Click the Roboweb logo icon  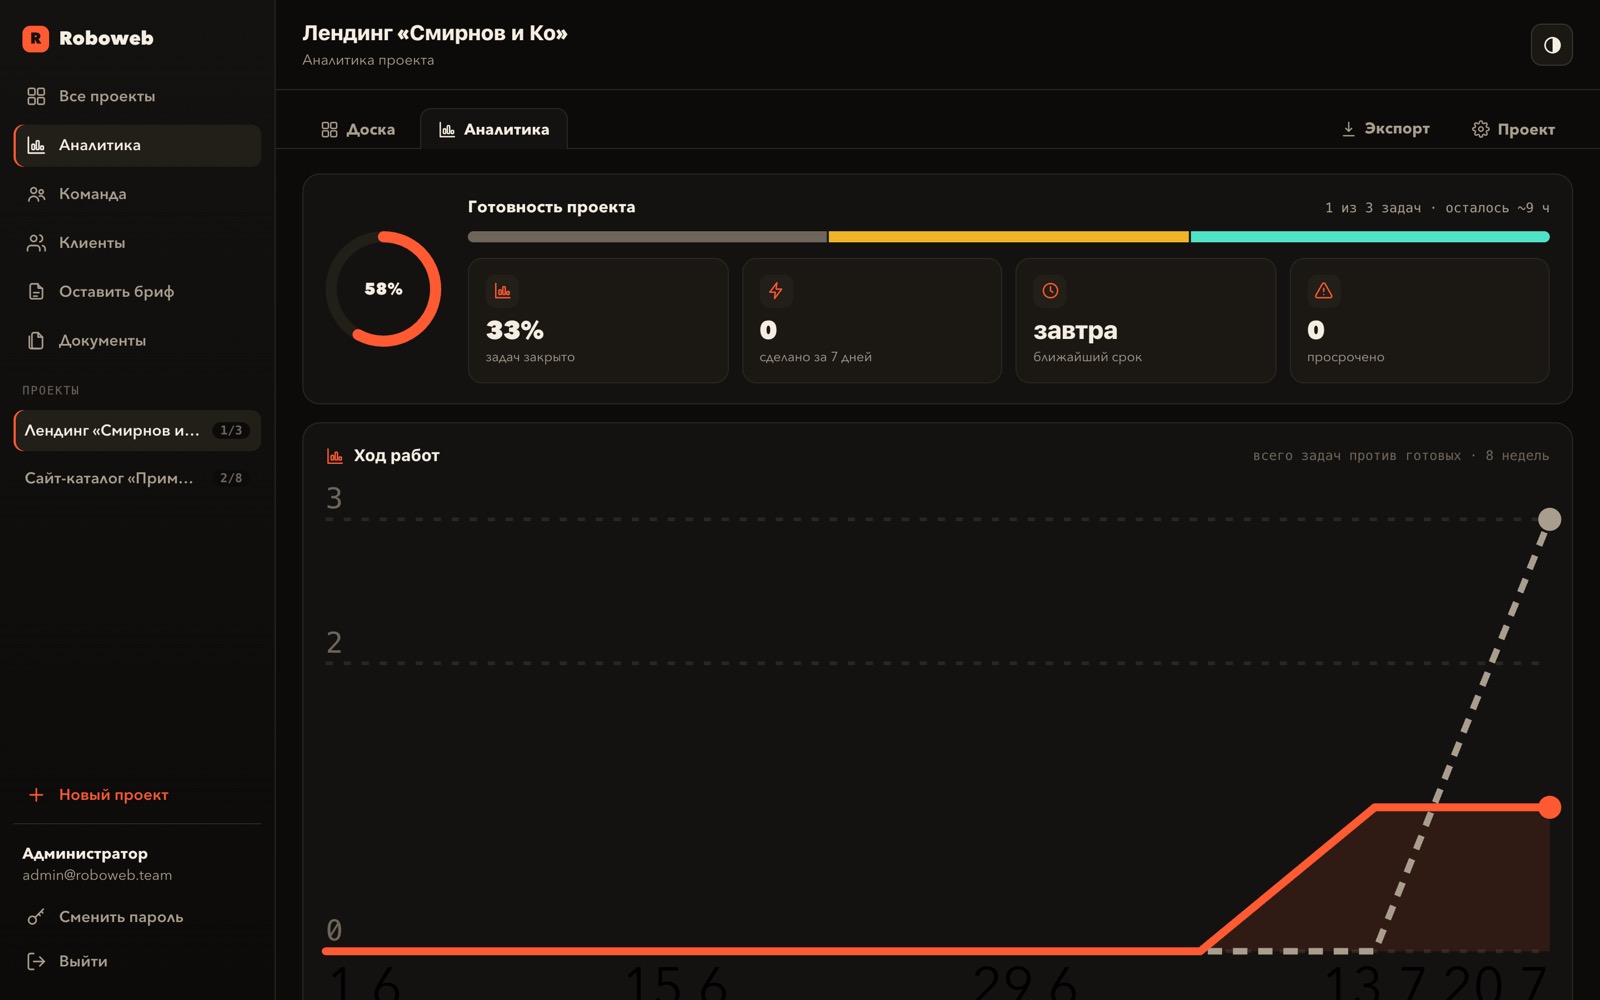[36, 38]
